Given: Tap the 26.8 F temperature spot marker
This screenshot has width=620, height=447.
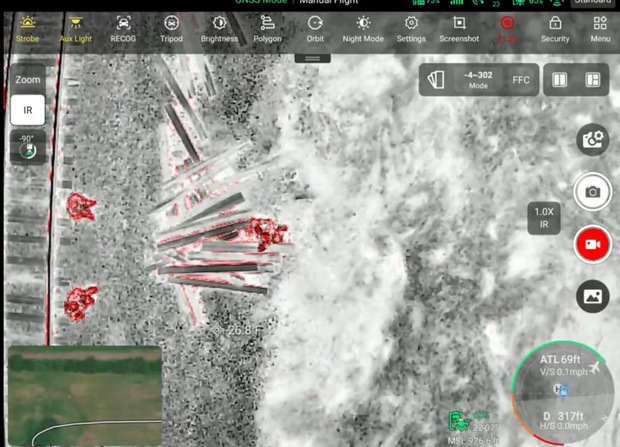Looking at the screenshot, I should (x=236, y=330).
